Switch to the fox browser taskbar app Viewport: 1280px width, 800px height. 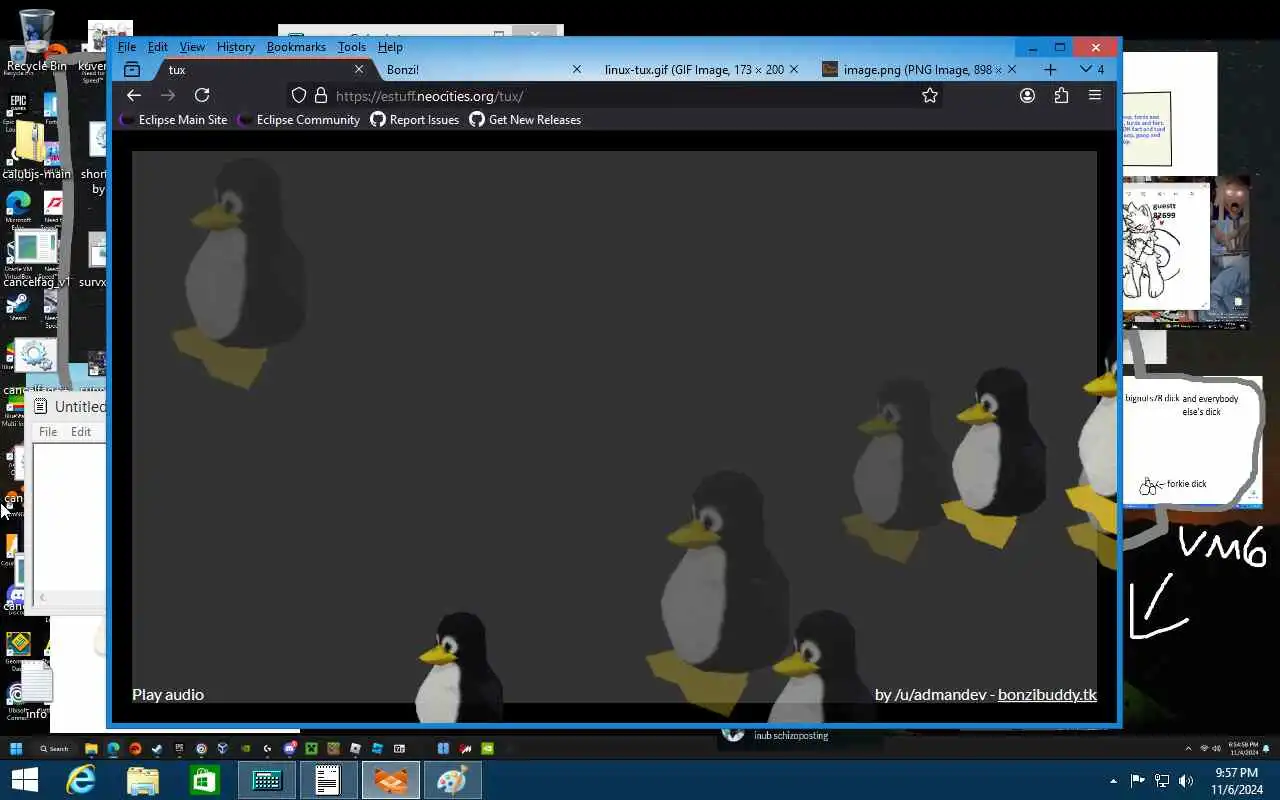click(x=391, y=780)
